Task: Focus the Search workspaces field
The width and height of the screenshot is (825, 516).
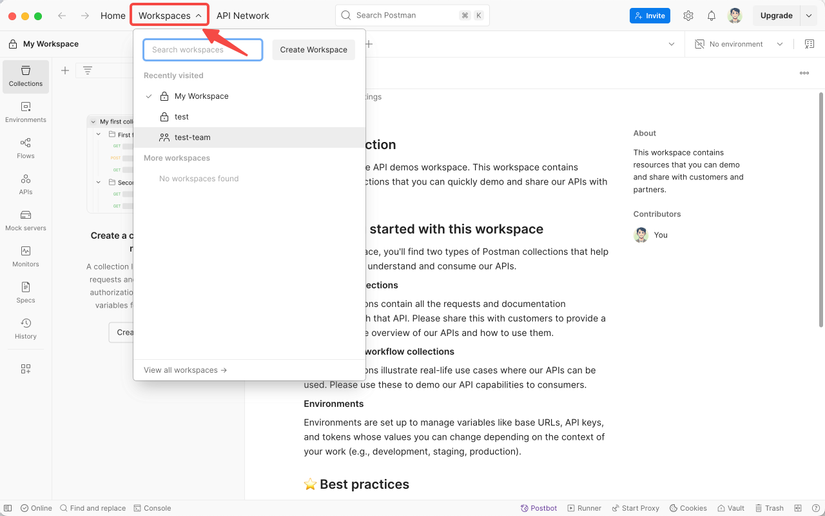Action: tap(203, 50)
